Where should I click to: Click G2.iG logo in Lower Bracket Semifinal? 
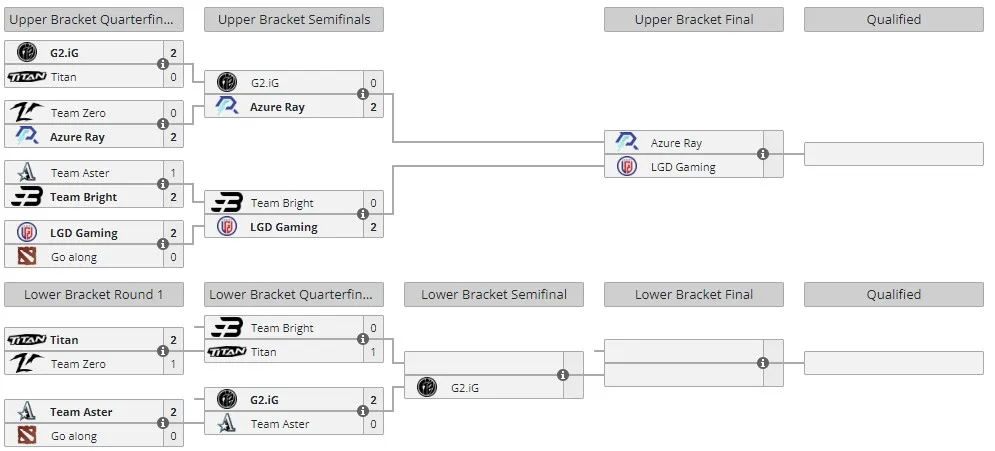coord(427,387)
